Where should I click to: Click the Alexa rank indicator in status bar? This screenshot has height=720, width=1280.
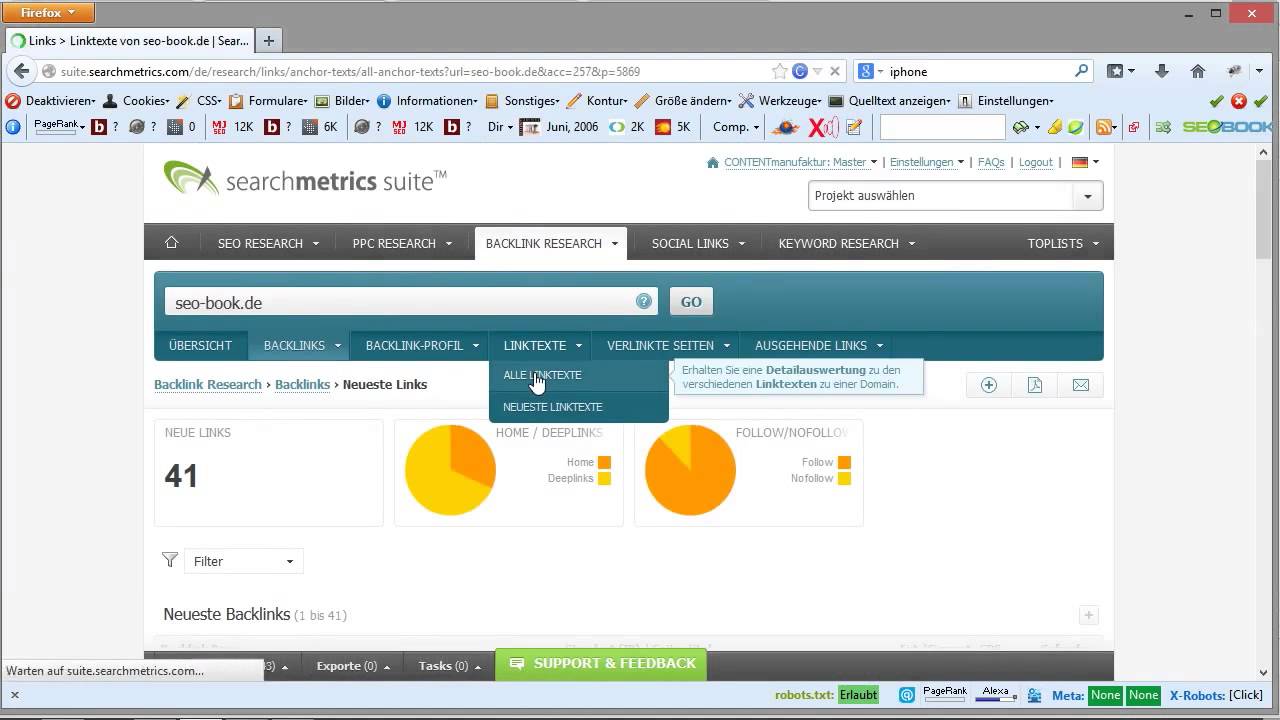tap(998, 694)
